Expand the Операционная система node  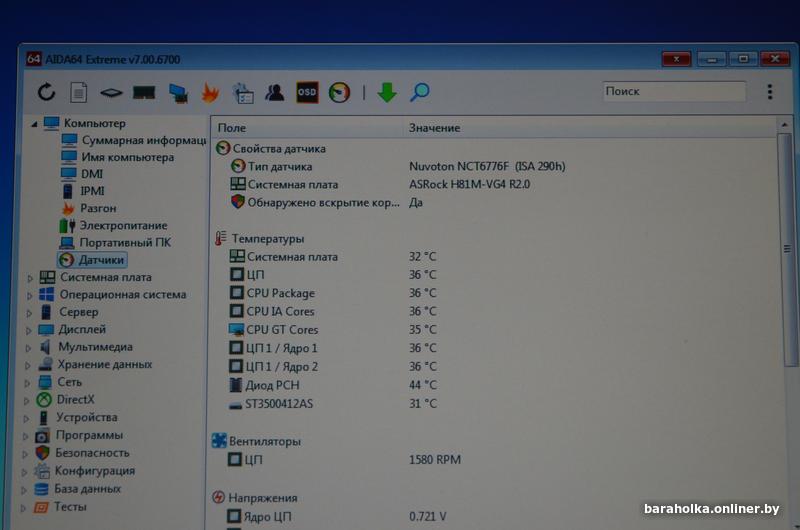[x=29, y=295]
